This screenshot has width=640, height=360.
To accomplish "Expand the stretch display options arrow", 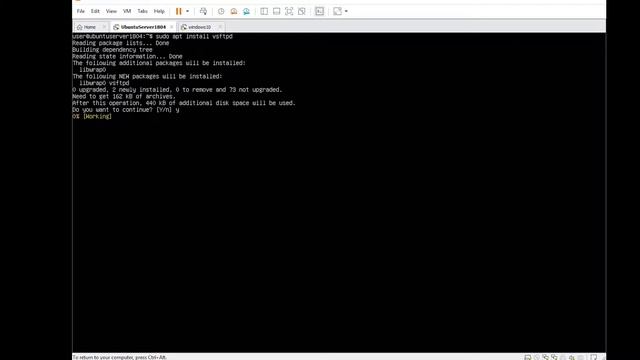I will (346, 11).
